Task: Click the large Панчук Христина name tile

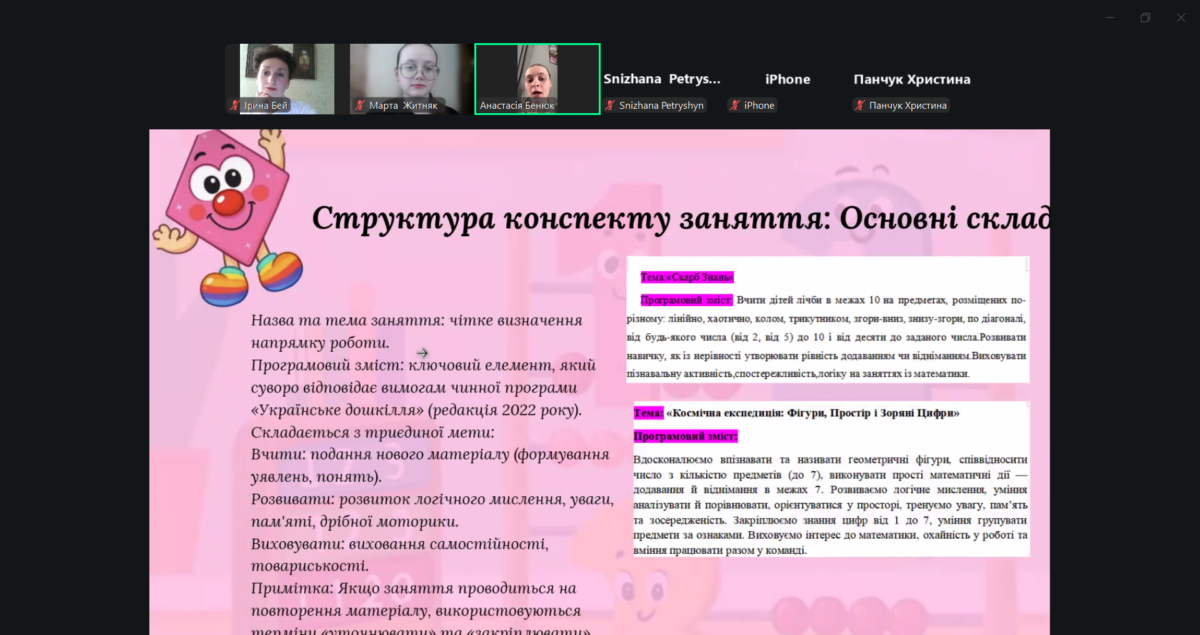Action: 912,79
